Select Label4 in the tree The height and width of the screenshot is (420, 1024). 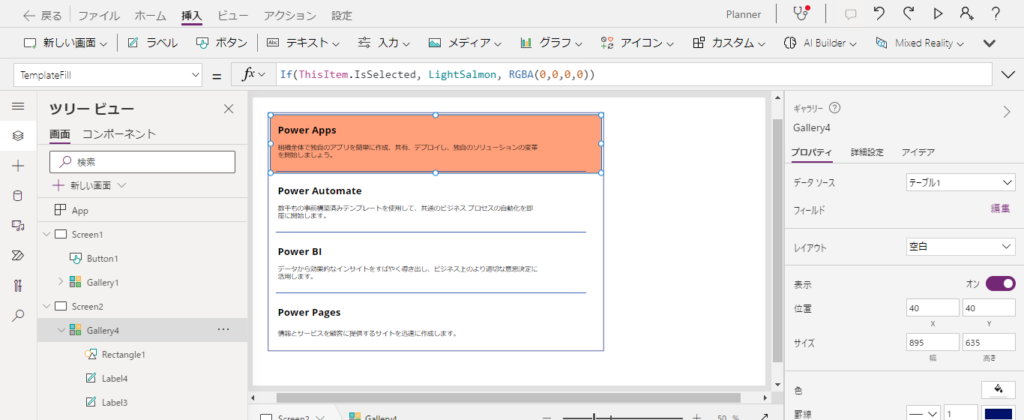pyautogui.click(x=114, y=378)
